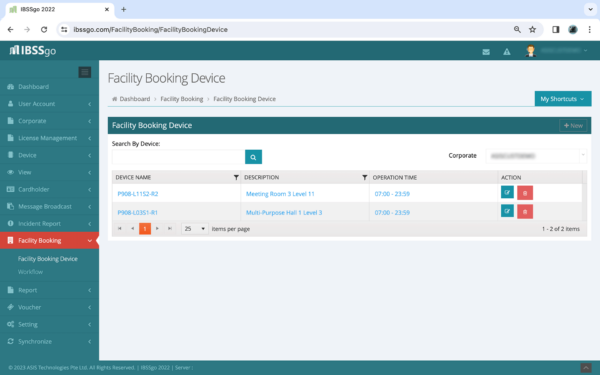Close the IBSSgo 2022 browser tab

tap(107, 10)
